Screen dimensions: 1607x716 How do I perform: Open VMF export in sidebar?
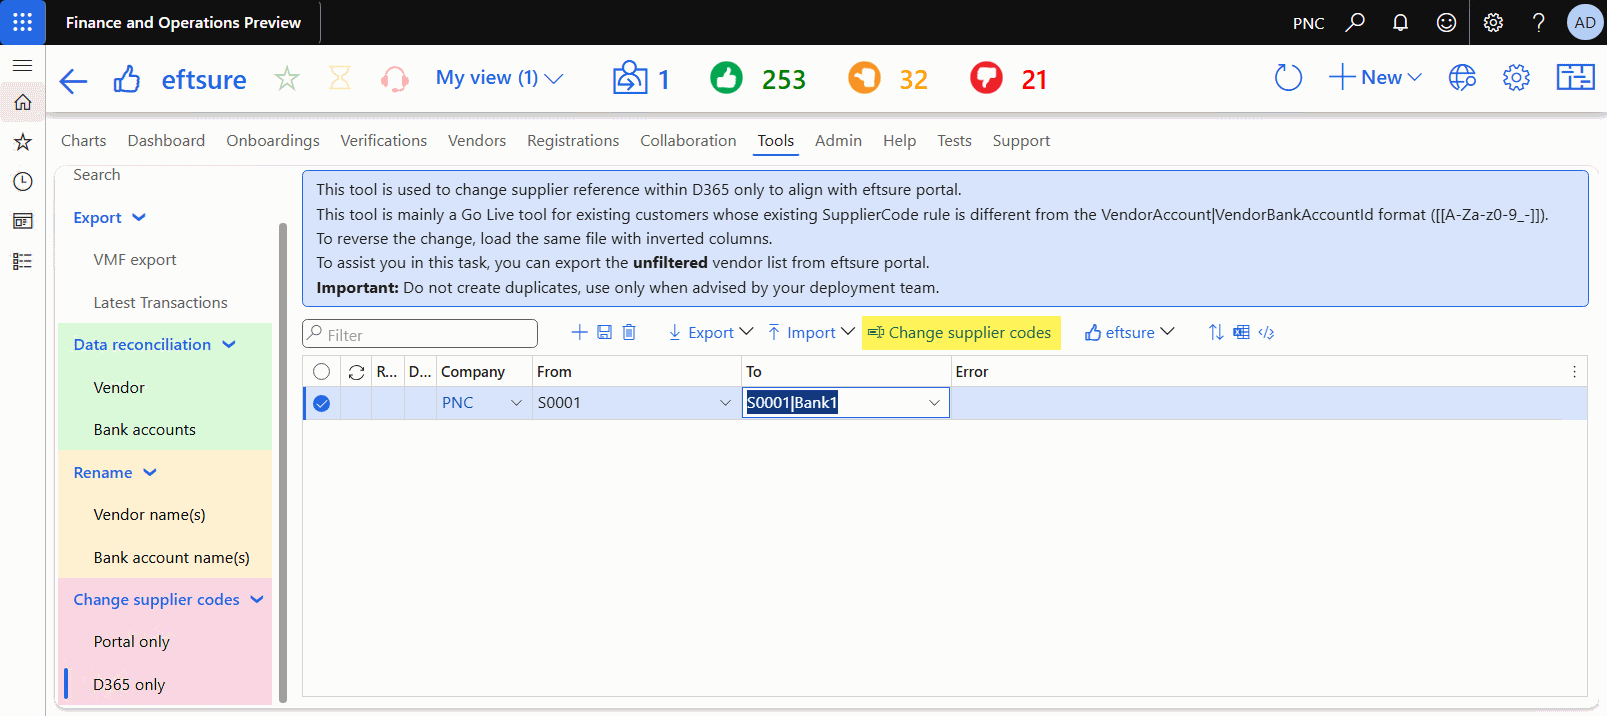click(x=135, y=260)
